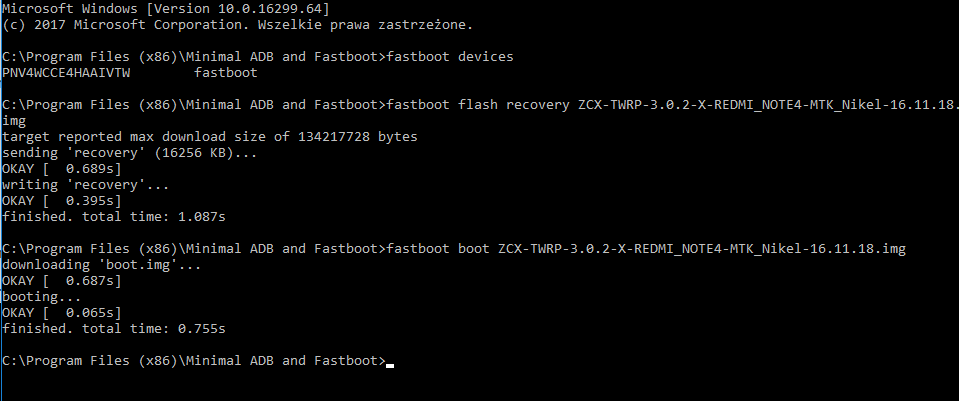
Task: Click the OKAY 0.395s result line
Action: [62, 200]
